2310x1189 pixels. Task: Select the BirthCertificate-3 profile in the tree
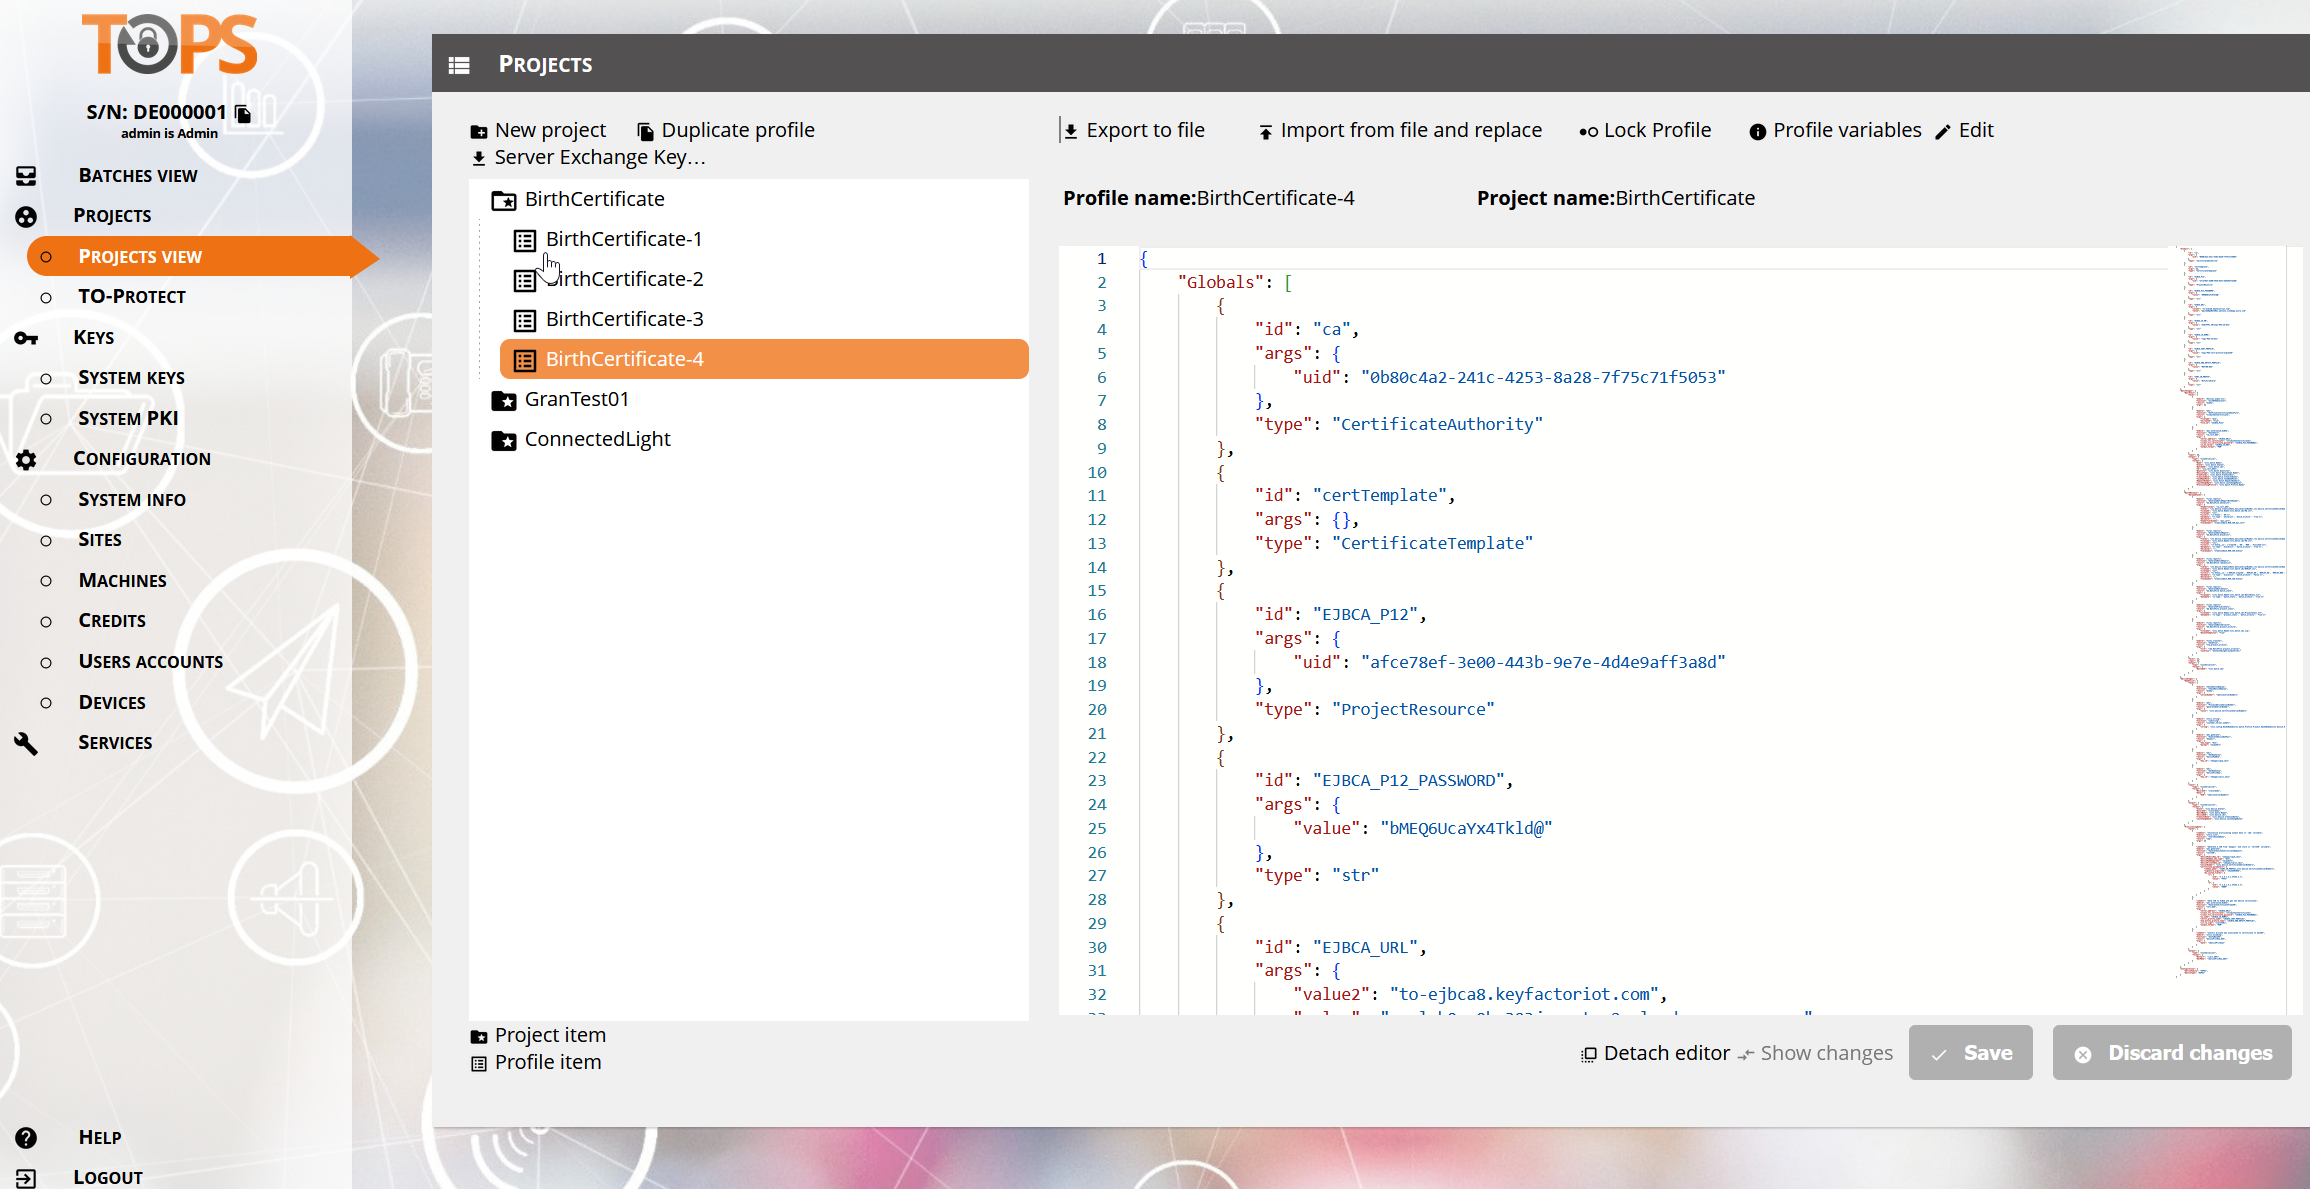point(624,319)
